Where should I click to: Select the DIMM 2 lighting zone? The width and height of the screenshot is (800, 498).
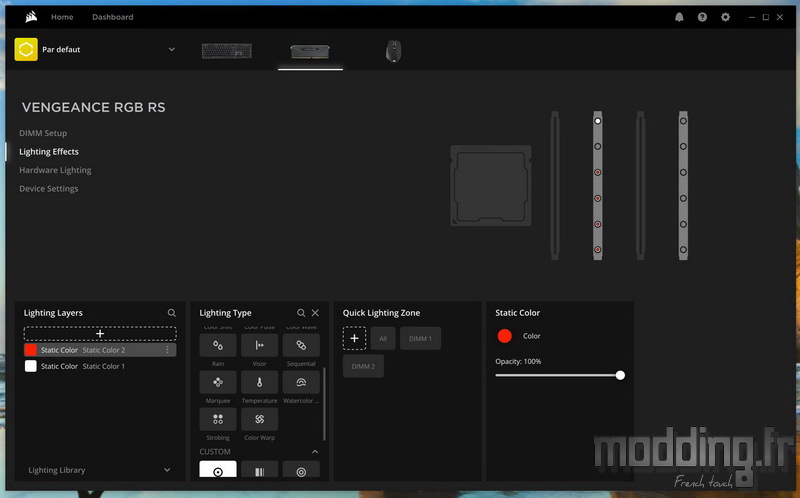pos(363,366)
